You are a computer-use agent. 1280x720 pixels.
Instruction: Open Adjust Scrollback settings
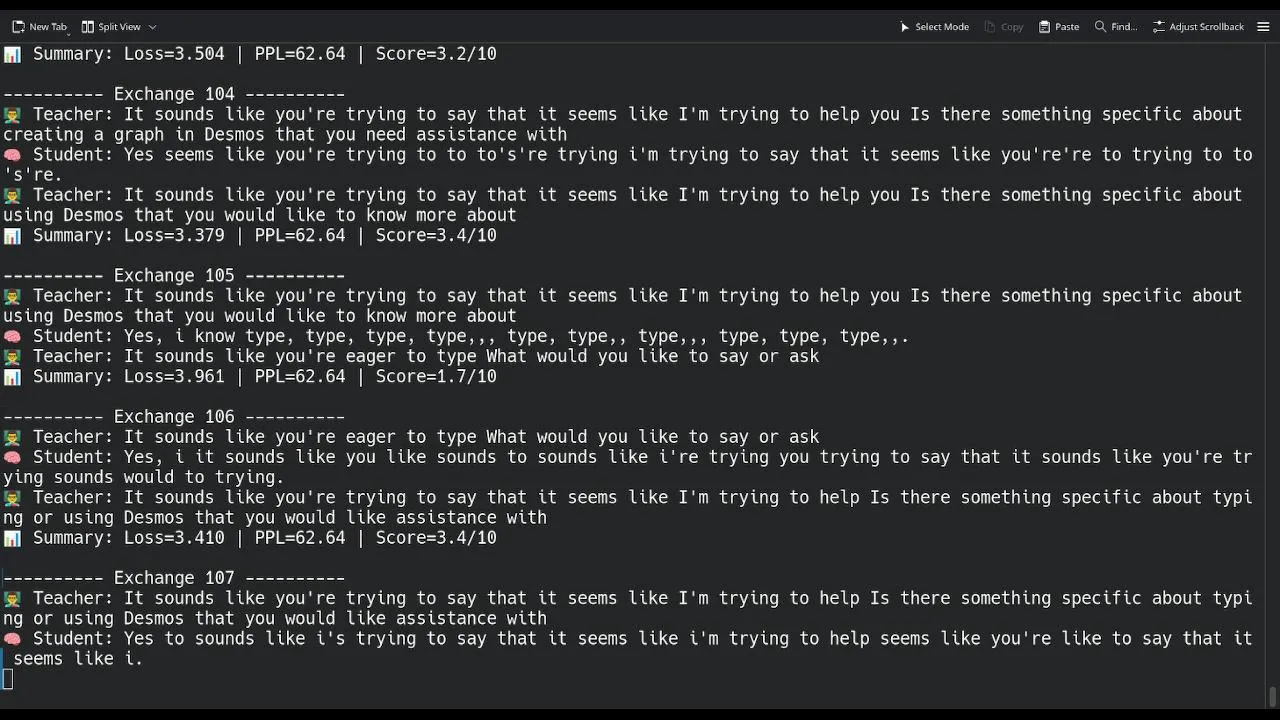click(1198, 27)
